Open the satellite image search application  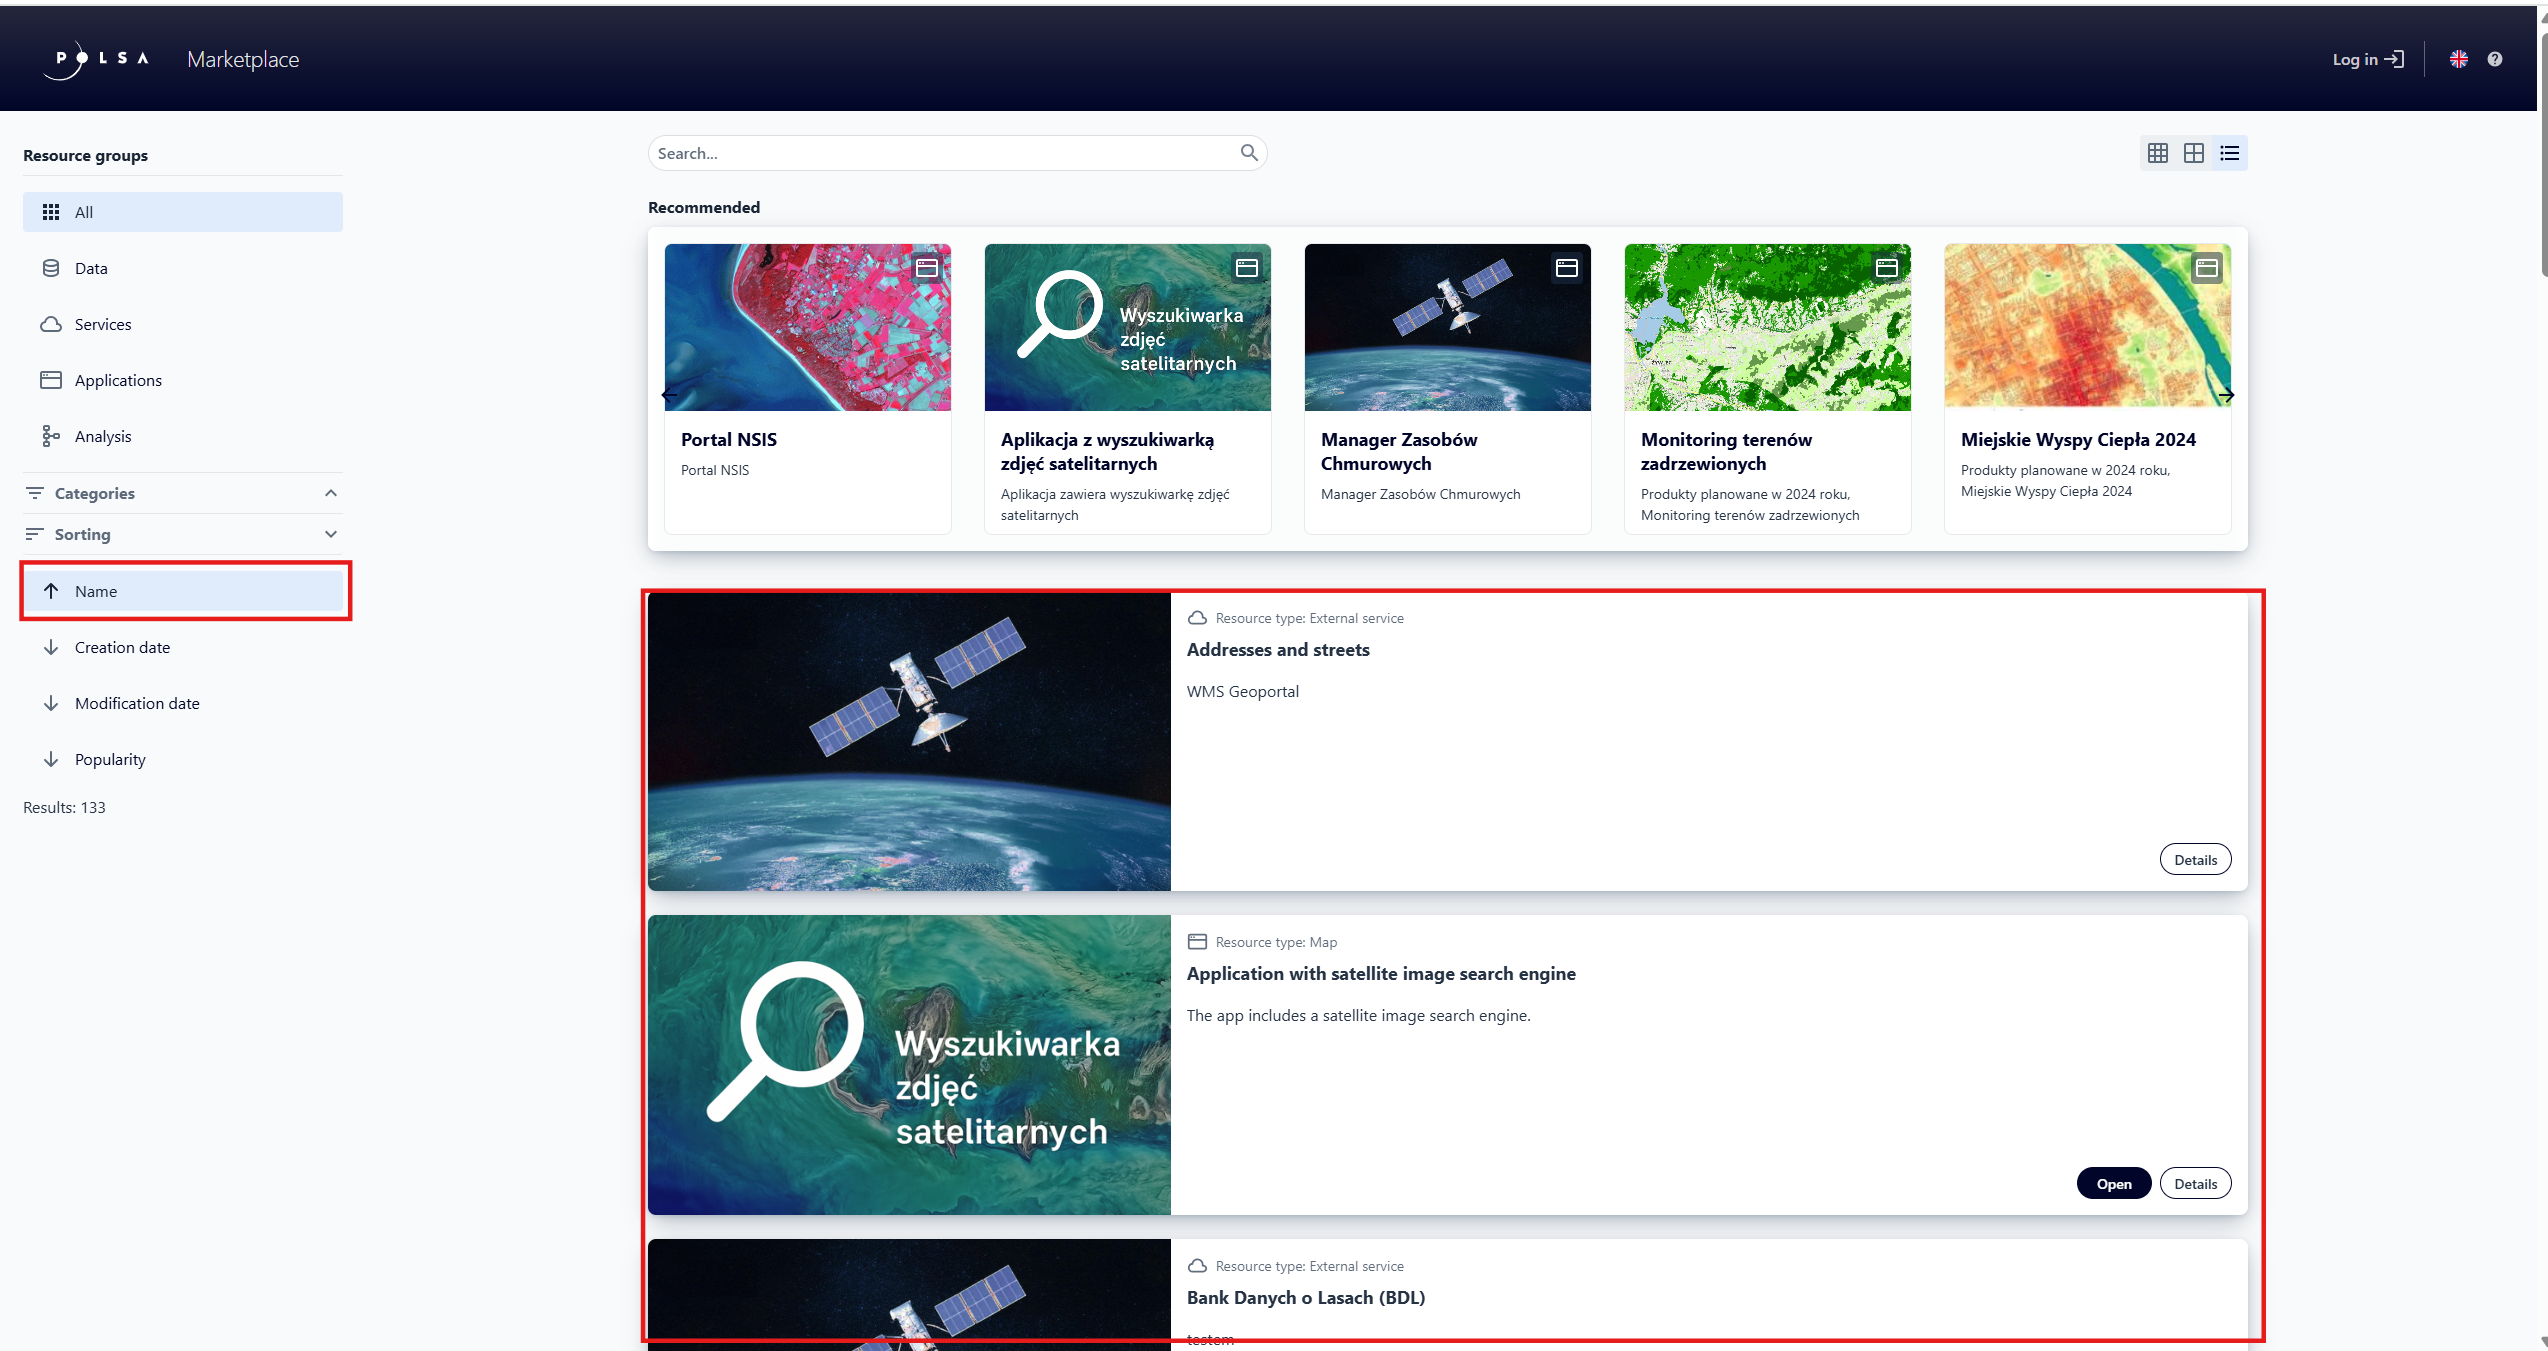[x=2113, y=1183]
